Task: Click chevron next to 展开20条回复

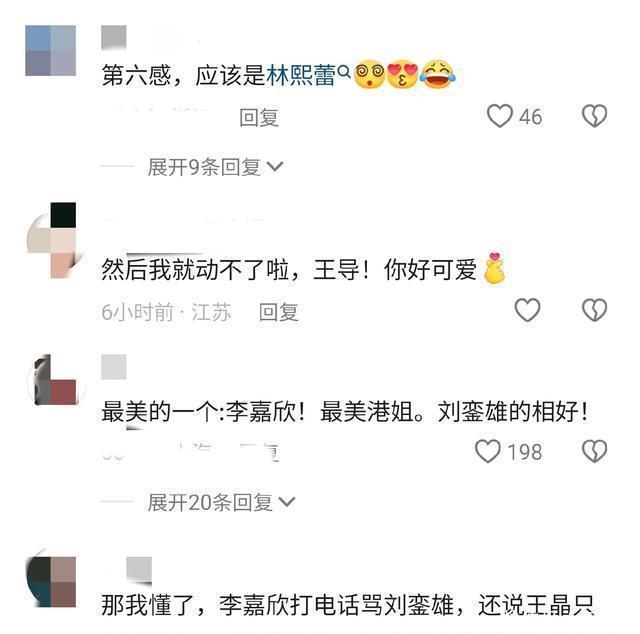Action: 286,502
